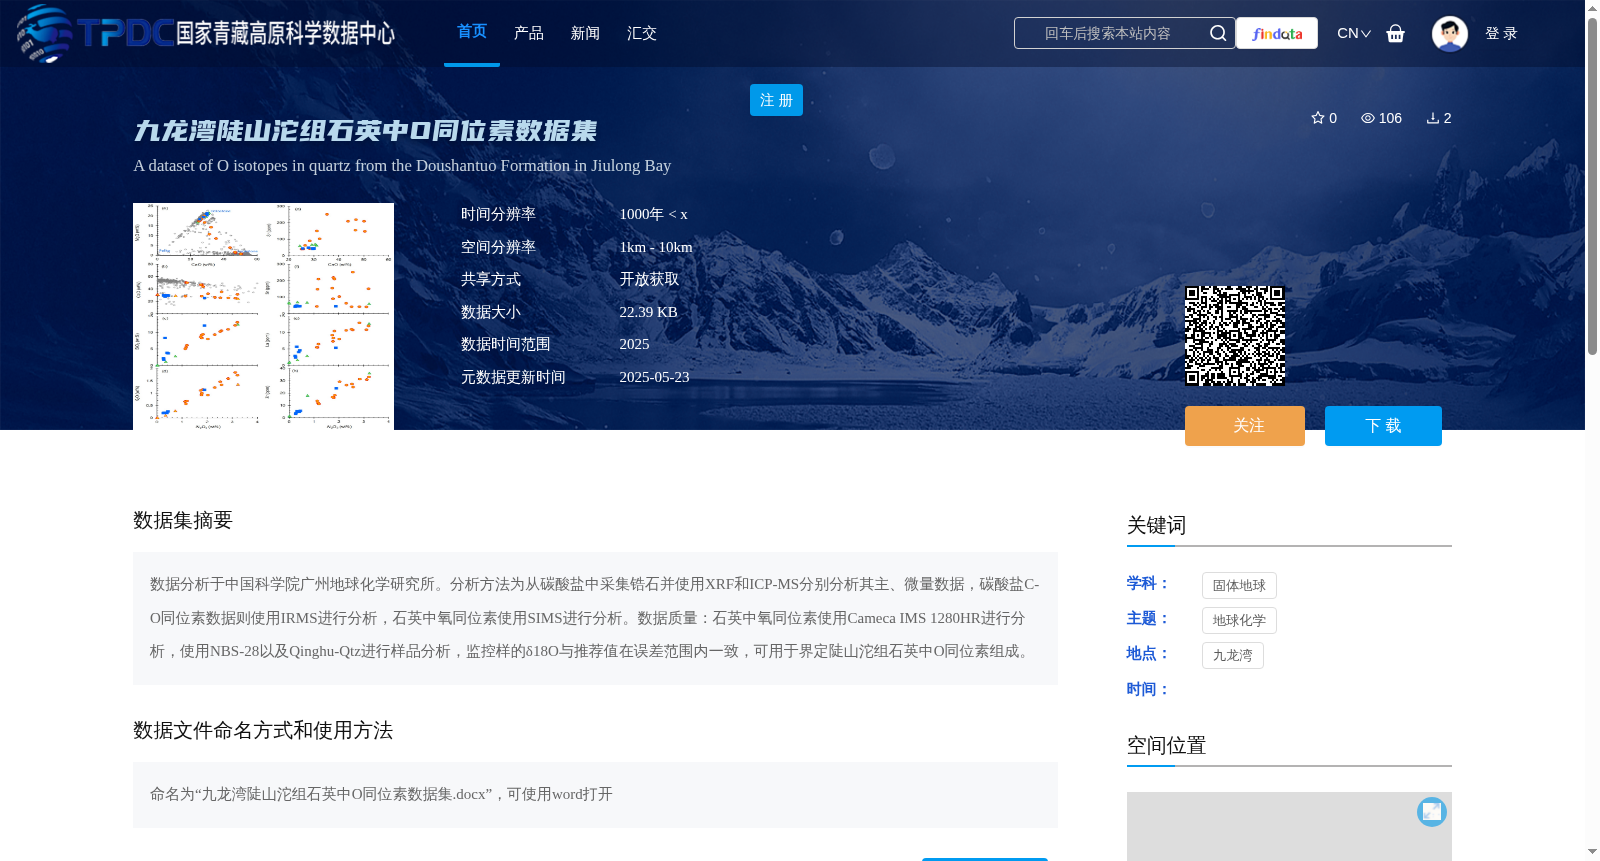Image resolution: width=1600 pixels, height=861 pixels.
Task: Open the 新闻 menu item
Action: (x=585, y=33)
